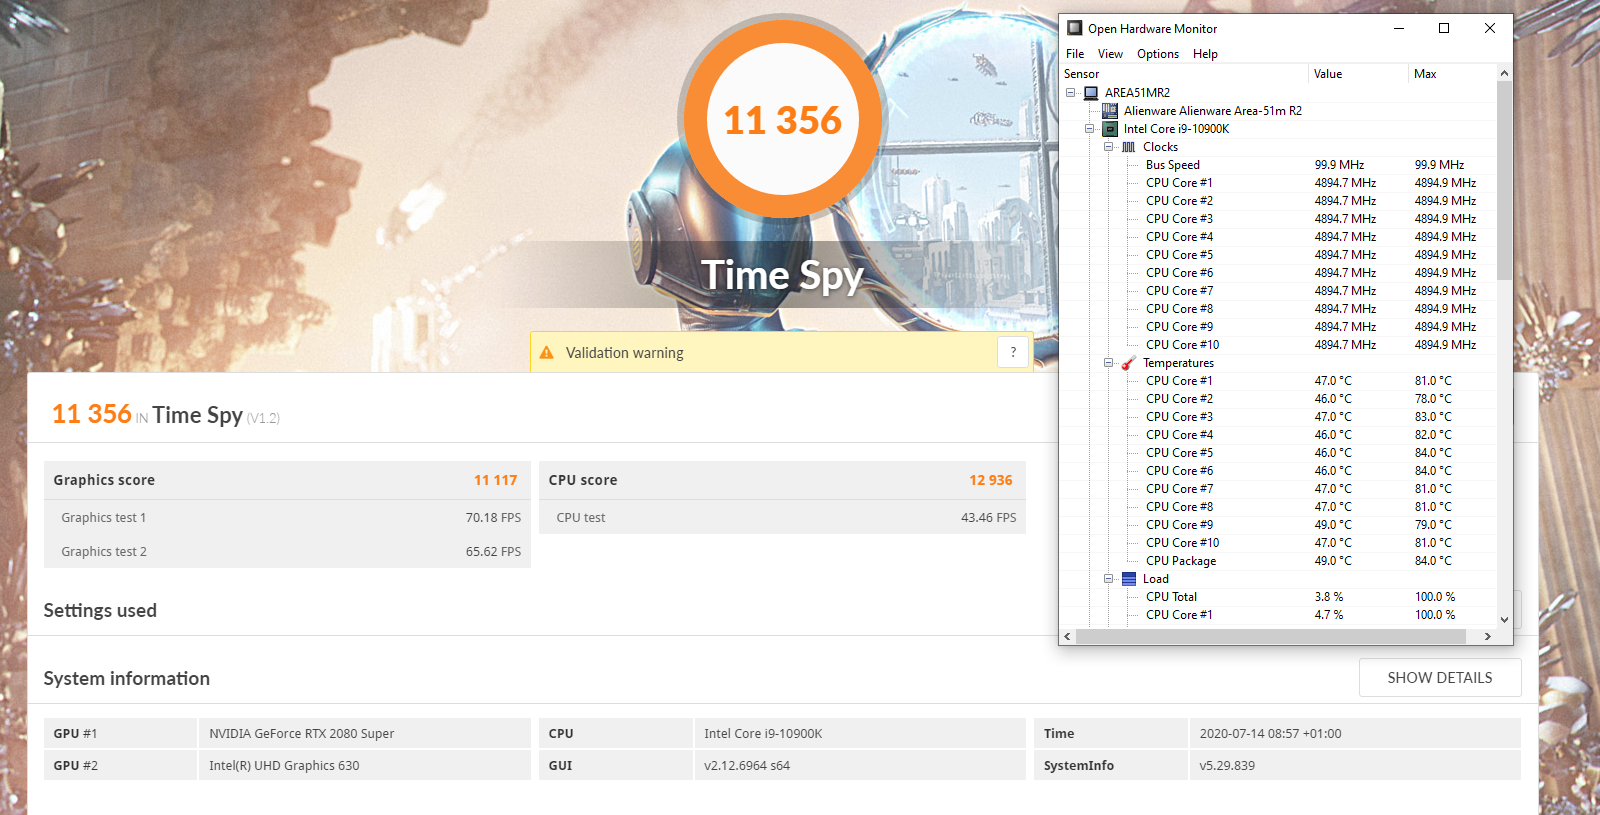Viewport: 1600px width, 815px height.
Task: Minimize the Open Hardware Monitor window
Action: click(1398, 28)
